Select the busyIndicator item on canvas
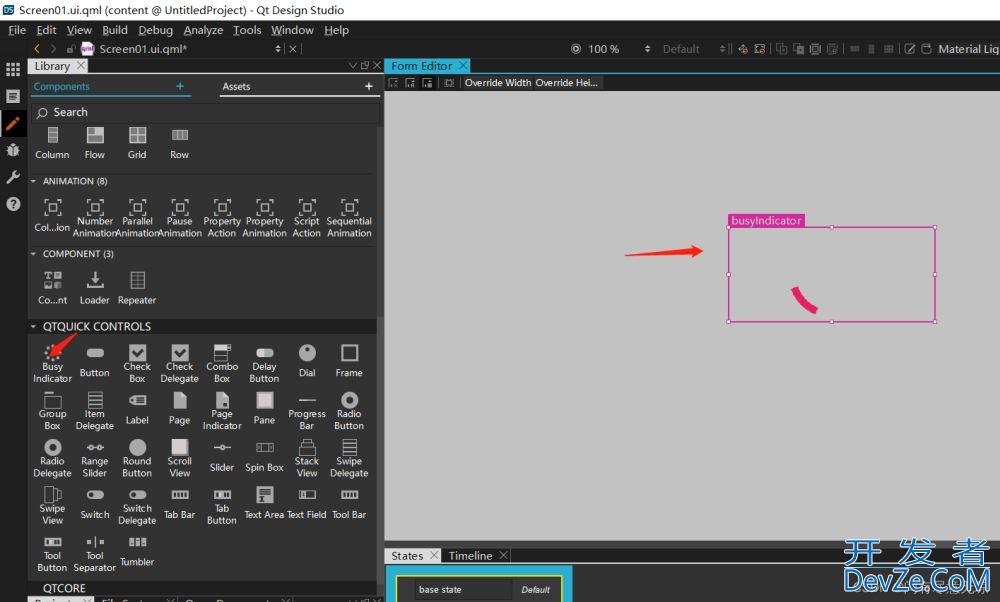The image size is (1000, 602). [832, 274]
